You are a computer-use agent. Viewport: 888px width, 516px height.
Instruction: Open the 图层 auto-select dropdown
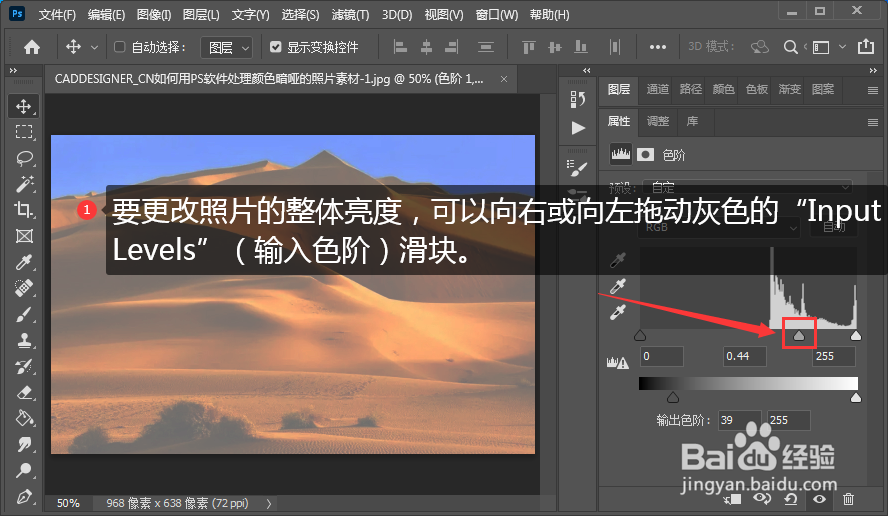click(227, 48)
